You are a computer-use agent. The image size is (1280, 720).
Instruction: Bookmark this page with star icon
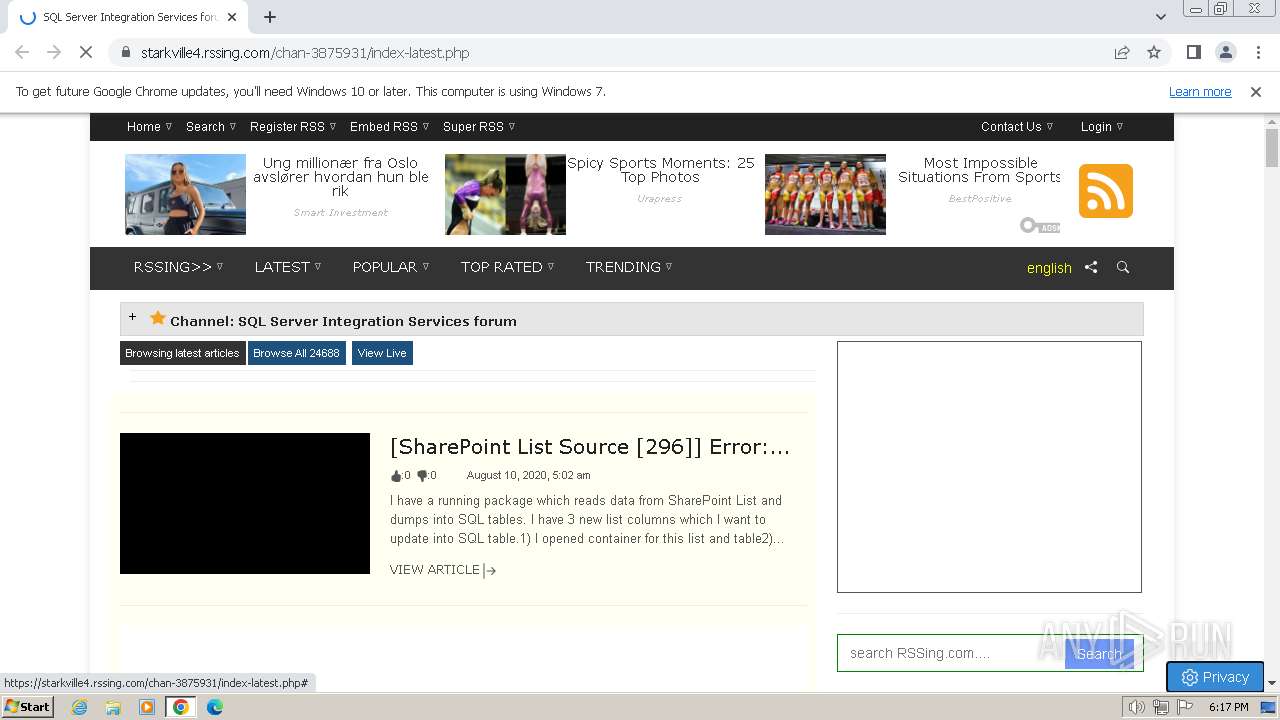[x=1154, y=52]
